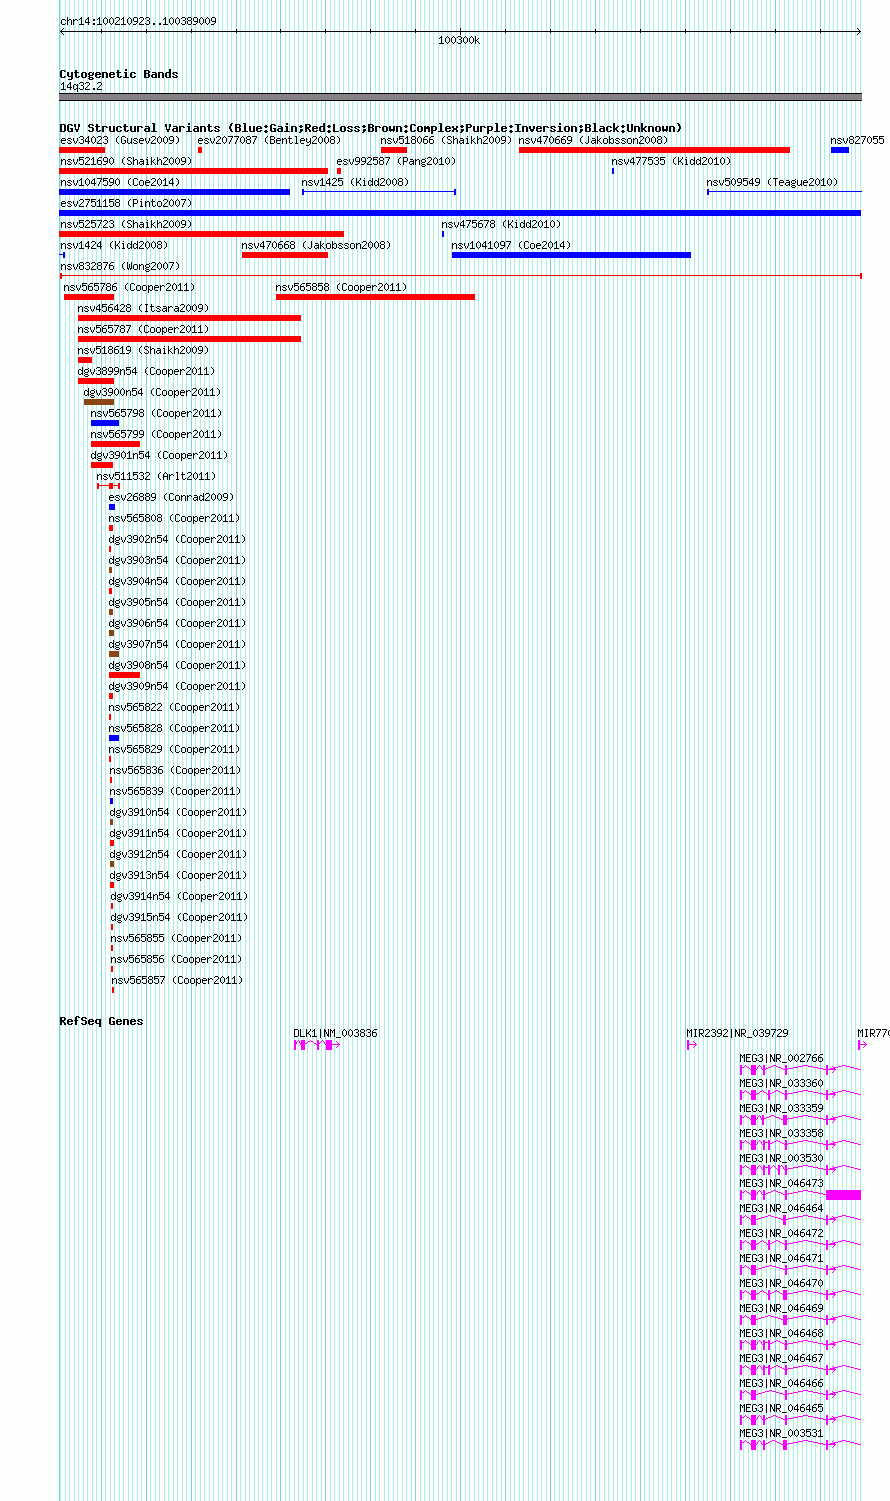Click the dgv3900n54 brown complex bar
Screen dimensions: 890x1501
[99, 402]
